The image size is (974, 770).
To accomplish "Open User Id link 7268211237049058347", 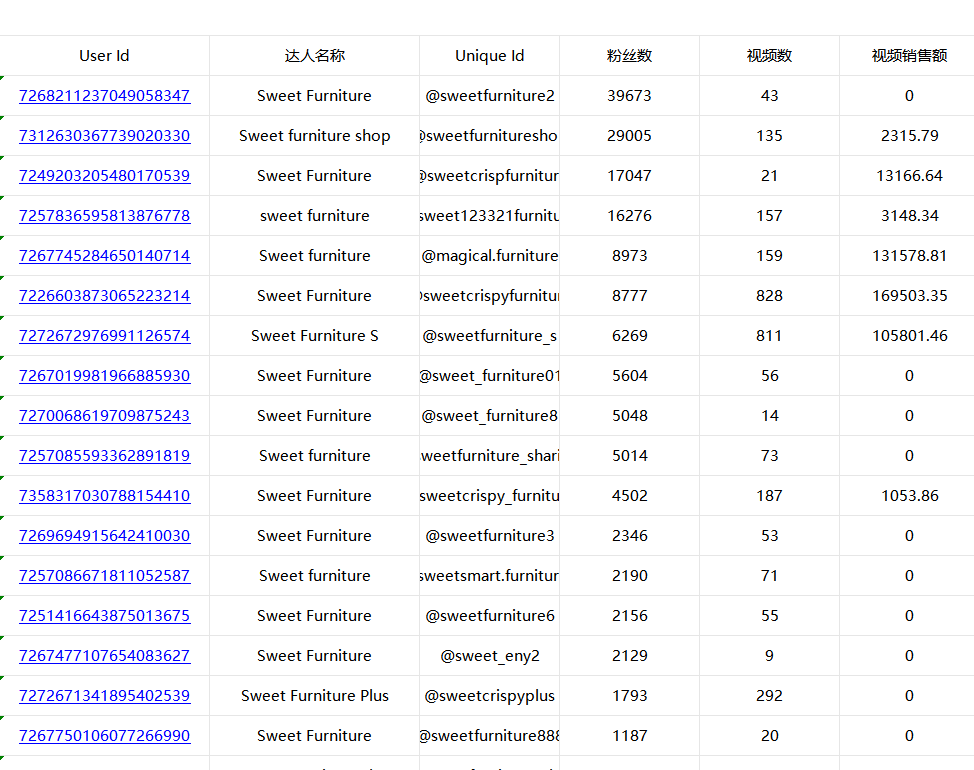I will 104,96.
